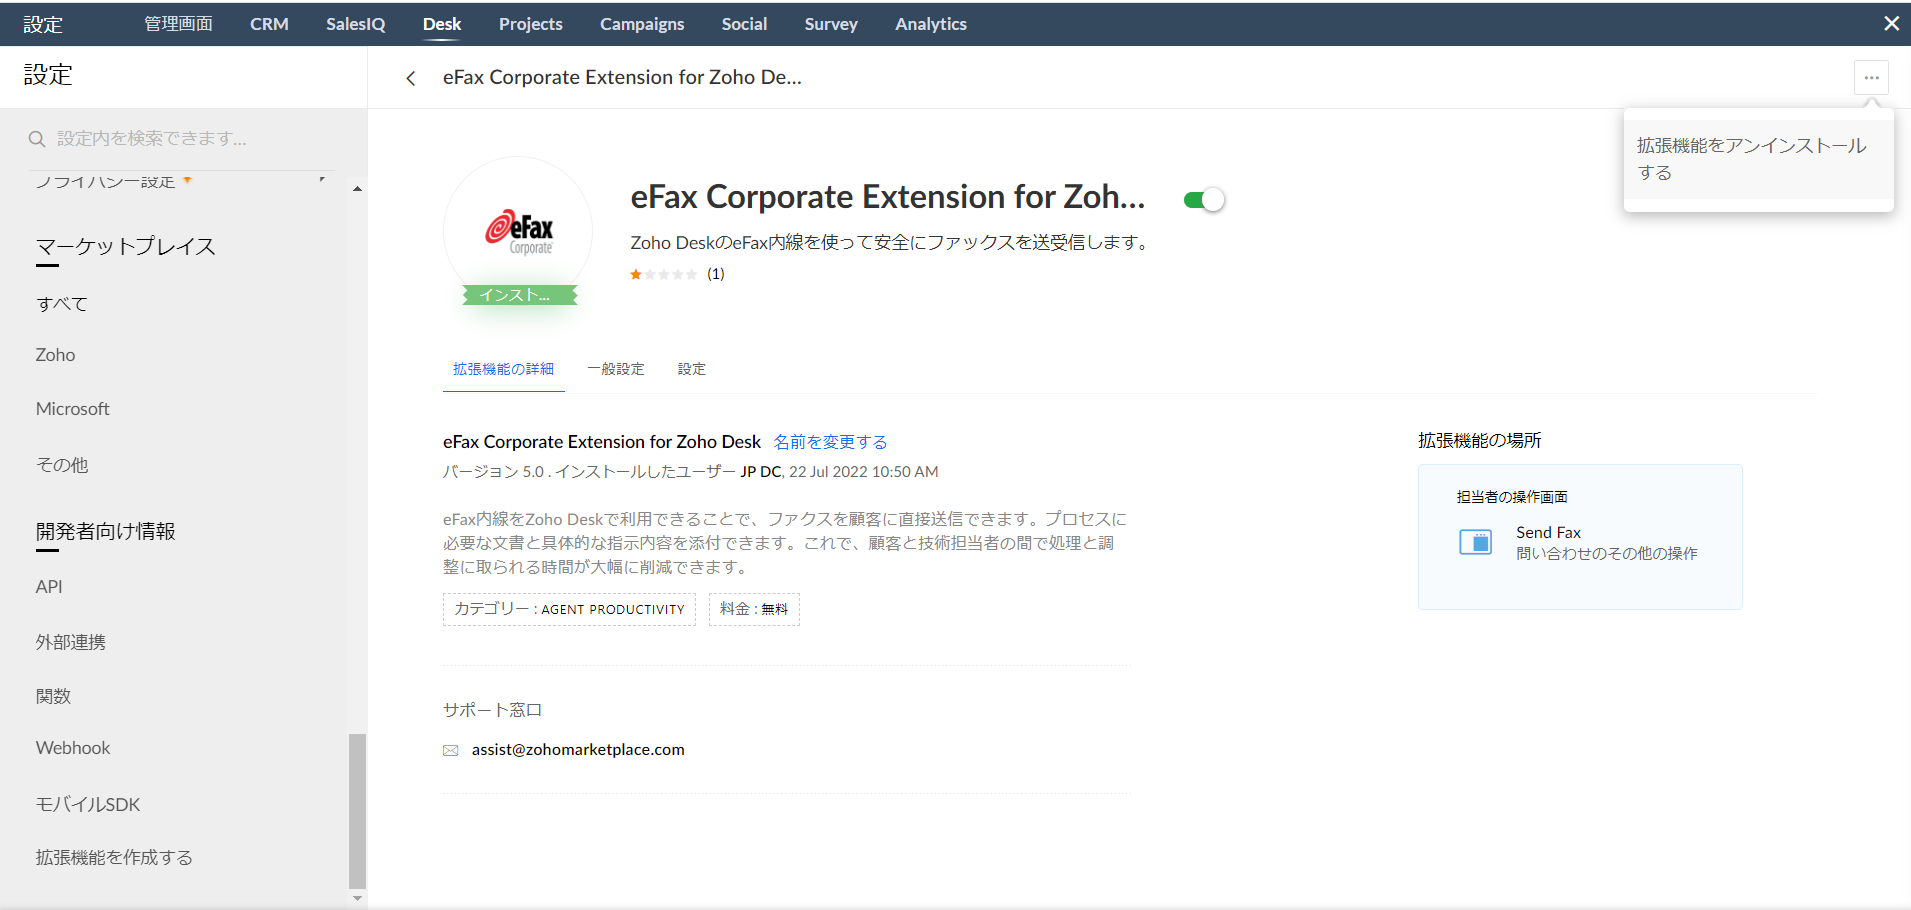Click 拡張機能を作成する in the sidebar
Screen dimensions: 1911x910
coord(114,857)
